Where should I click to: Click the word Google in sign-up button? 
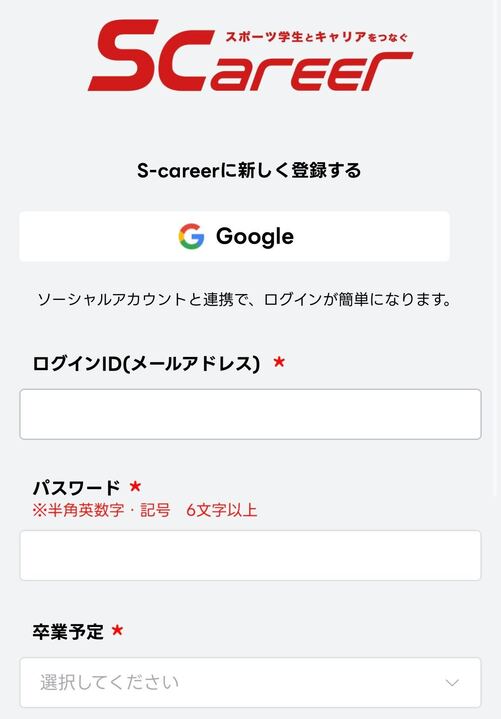pyautogui.click(x=255, y=237)
